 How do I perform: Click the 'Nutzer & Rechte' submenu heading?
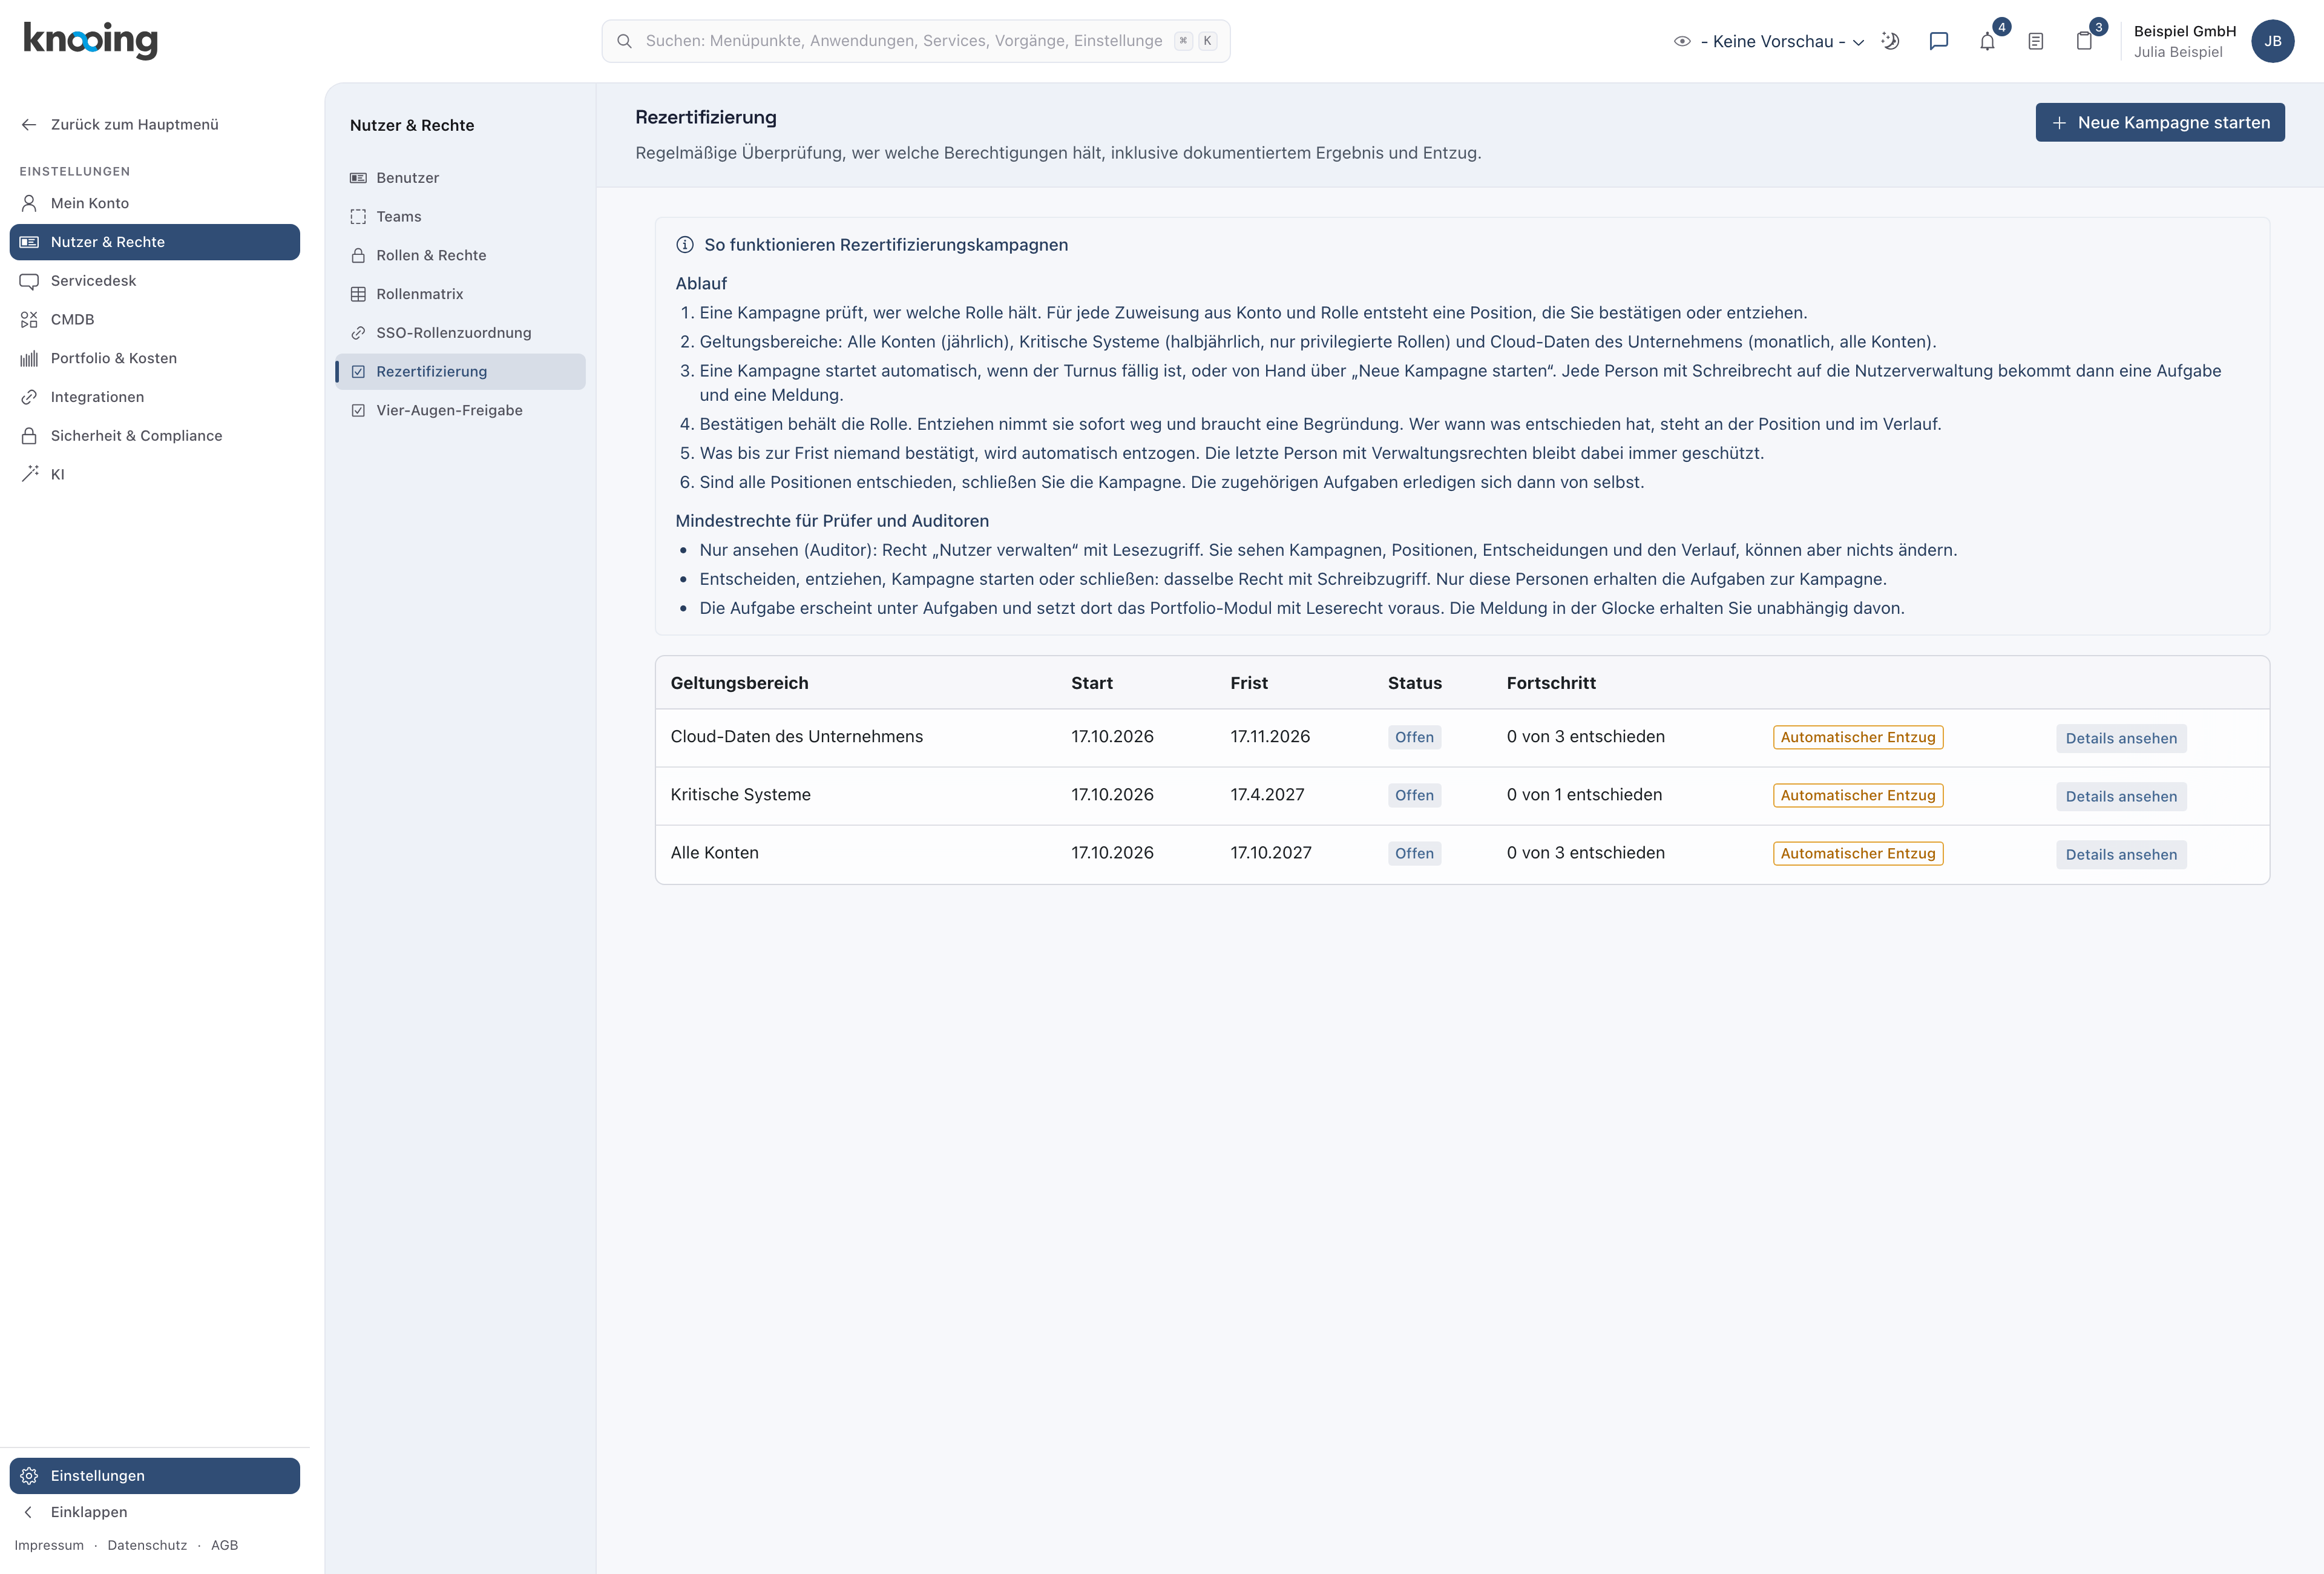pyautogui.click(x=412, y=126)
